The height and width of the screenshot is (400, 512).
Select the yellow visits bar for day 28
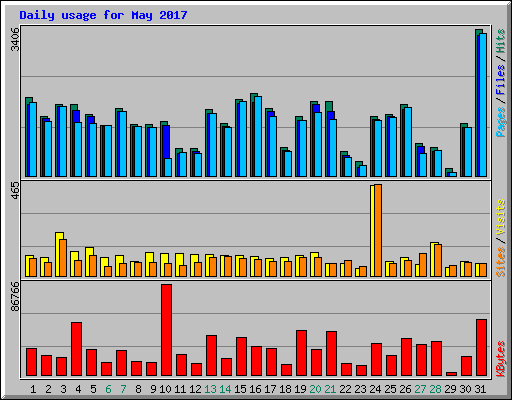coord(433,259)
